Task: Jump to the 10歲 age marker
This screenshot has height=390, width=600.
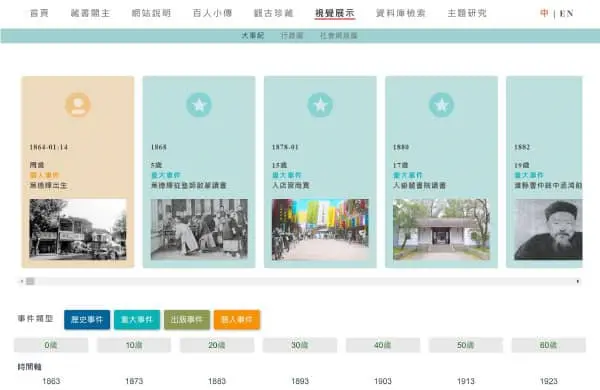Action: [134, 345]
